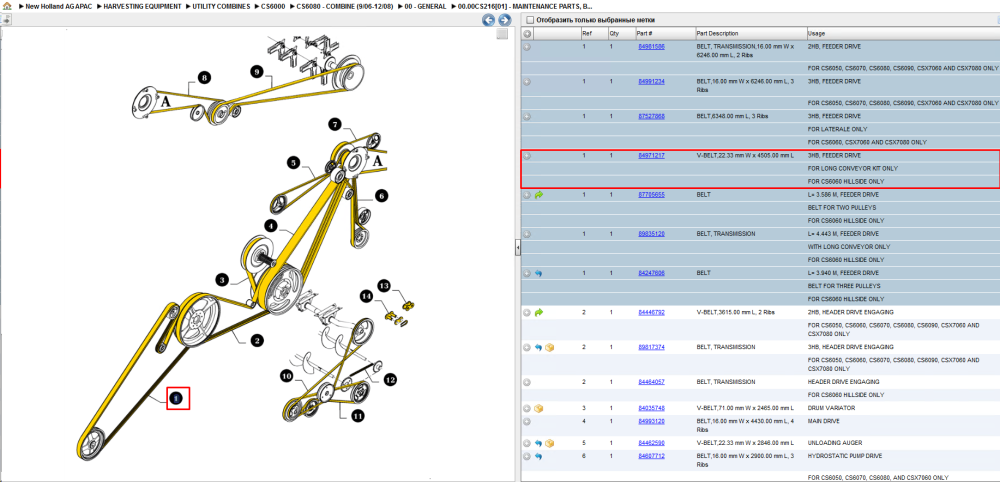Select callout 6 on the belt diagram
The image size is (1000, 482).
[x=381, y=196]
